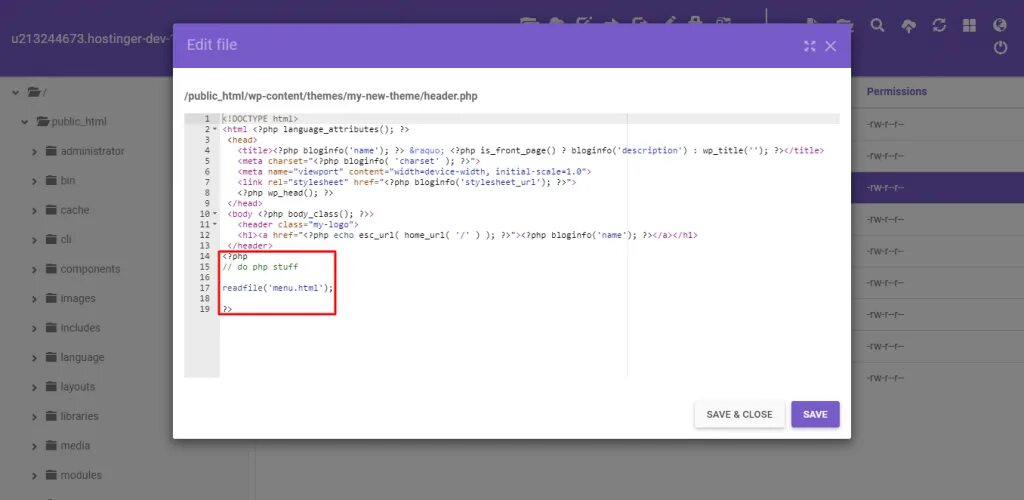Expand the includes folder chevron
Image resolution: width=1024 pixels, height=500 pixels.
(34, 328)
